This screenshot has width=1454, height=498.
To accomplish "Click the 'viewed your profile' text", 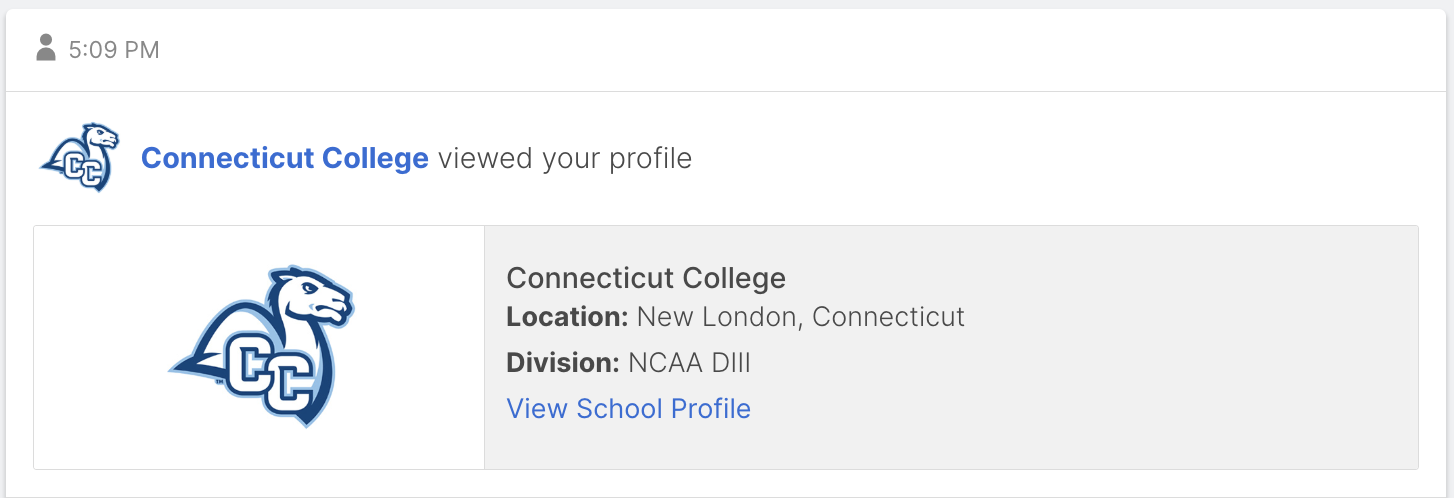I will (565, 158).
